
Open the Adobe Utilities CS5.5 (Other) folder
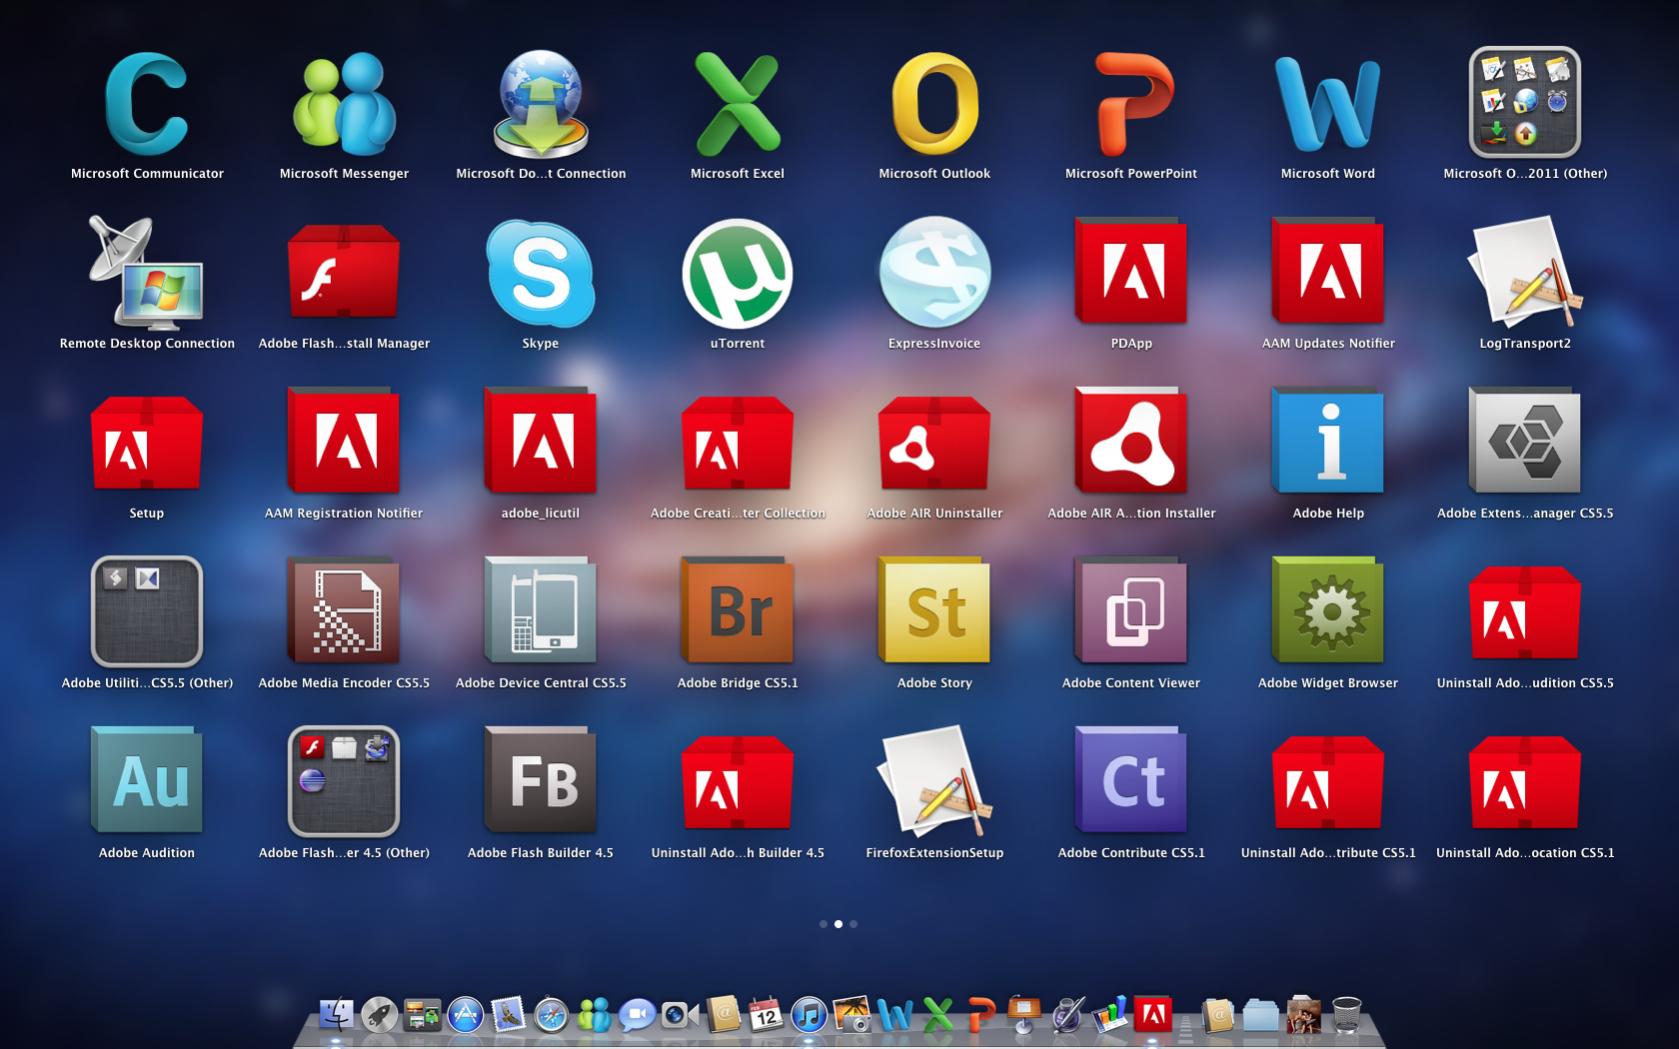click(x=147, y=611)
